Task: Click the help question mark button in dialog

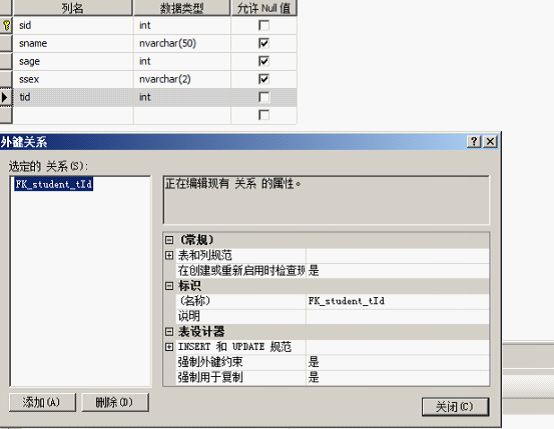Action: 474,141
